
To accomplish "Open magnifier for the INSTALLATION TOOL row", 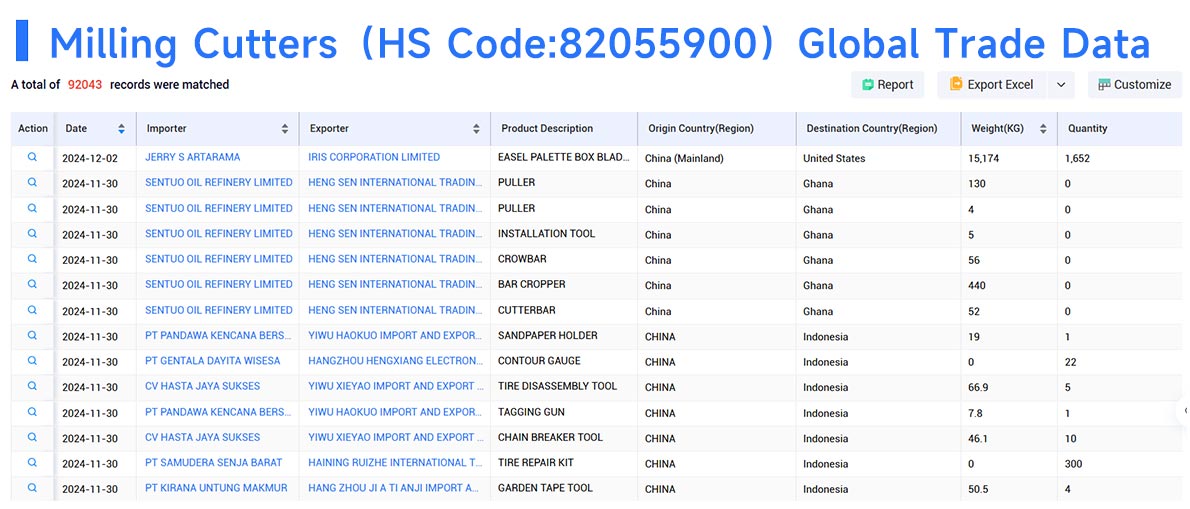I will [32, 234].
